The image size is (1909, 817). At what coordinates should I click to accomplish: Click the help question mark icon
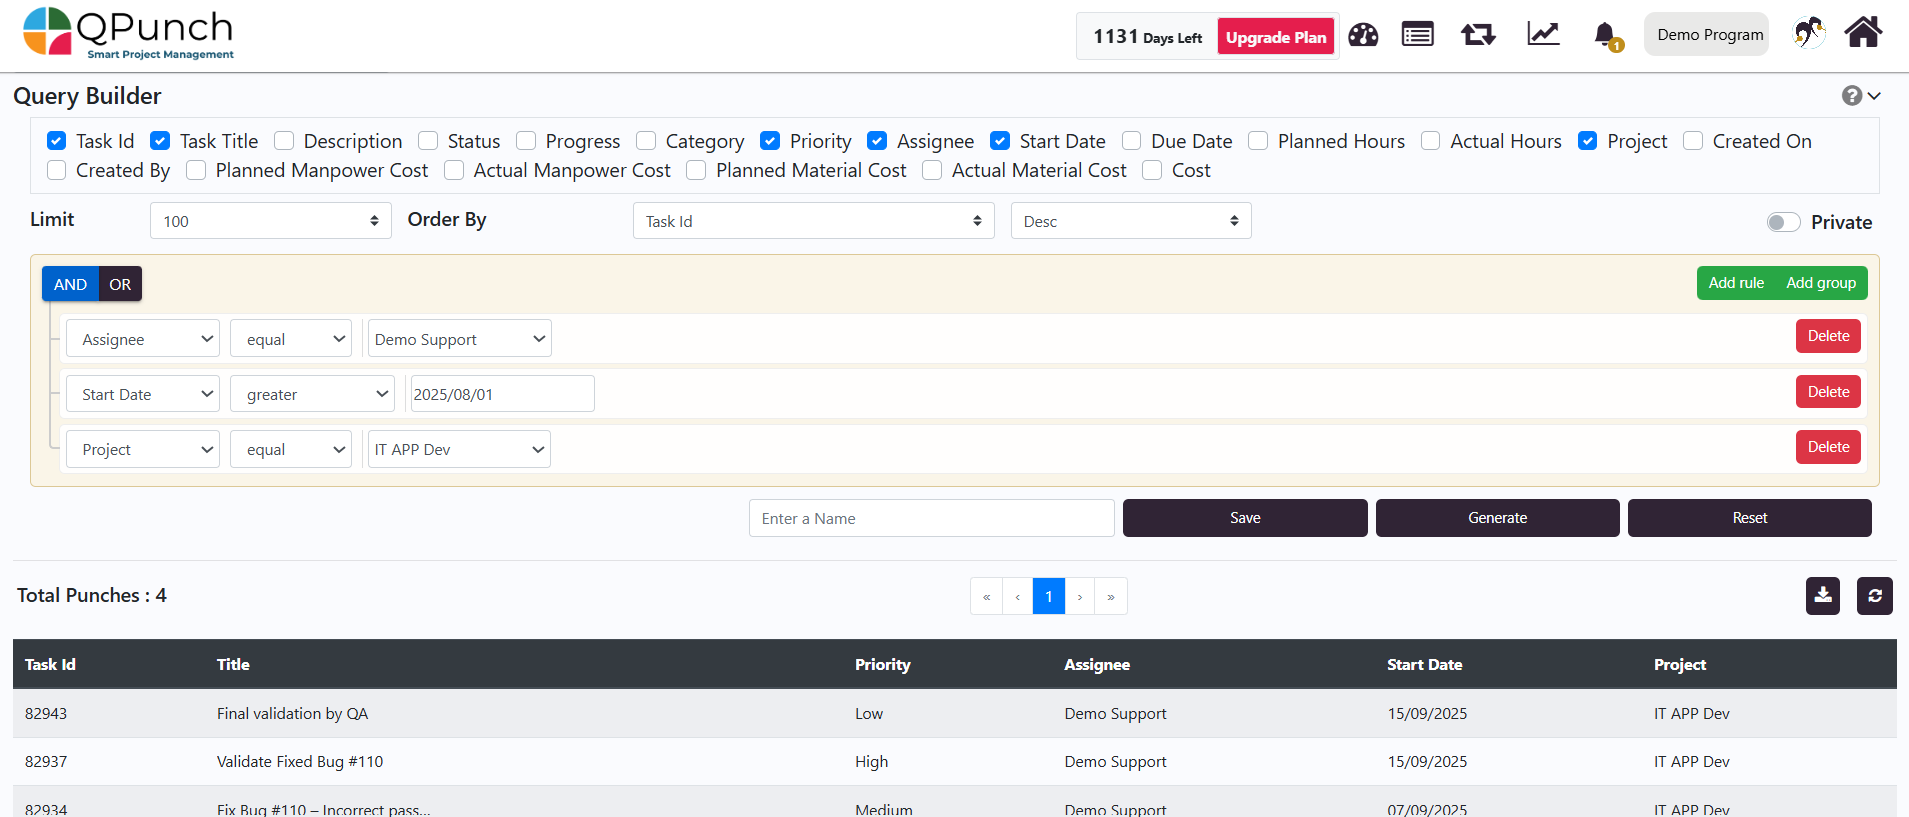(1852, 96)
